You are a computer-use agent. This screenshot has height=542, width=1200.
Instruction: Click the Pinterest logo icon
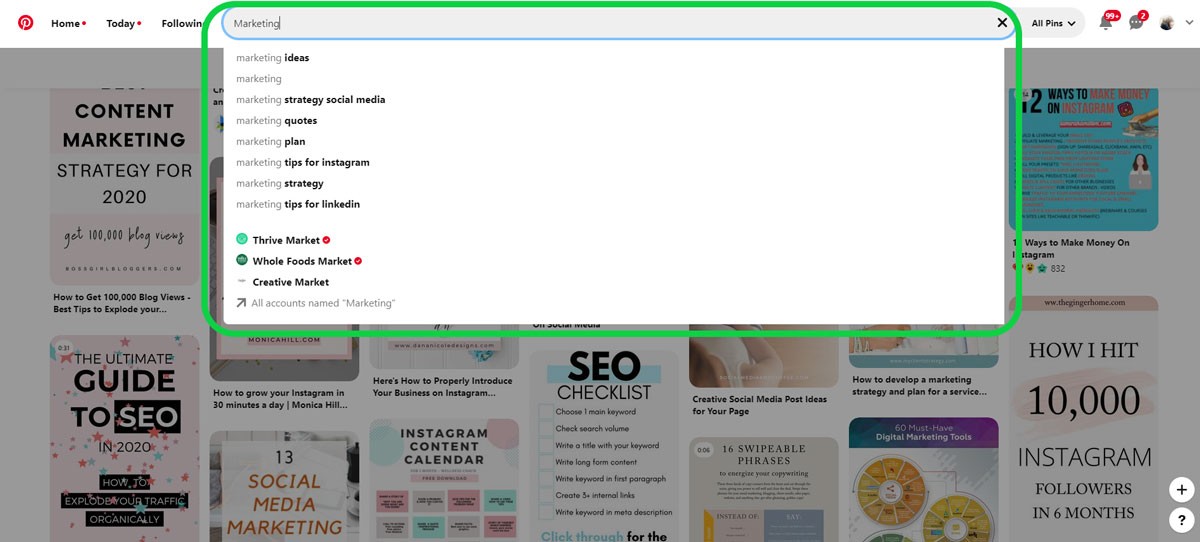coord(25,22)
